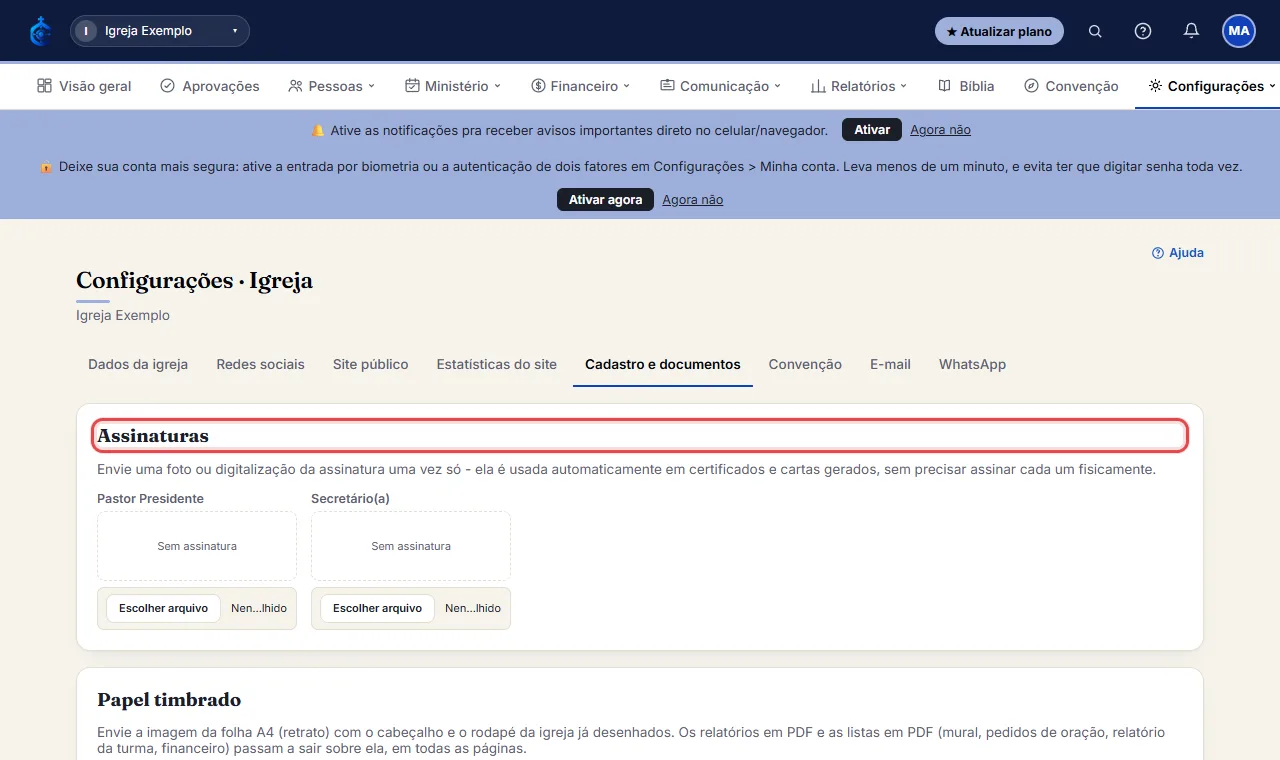This screenshot has width=1280, height=760.
Task: Click the Pessoas people icon
Action: [x=295, y=86]
